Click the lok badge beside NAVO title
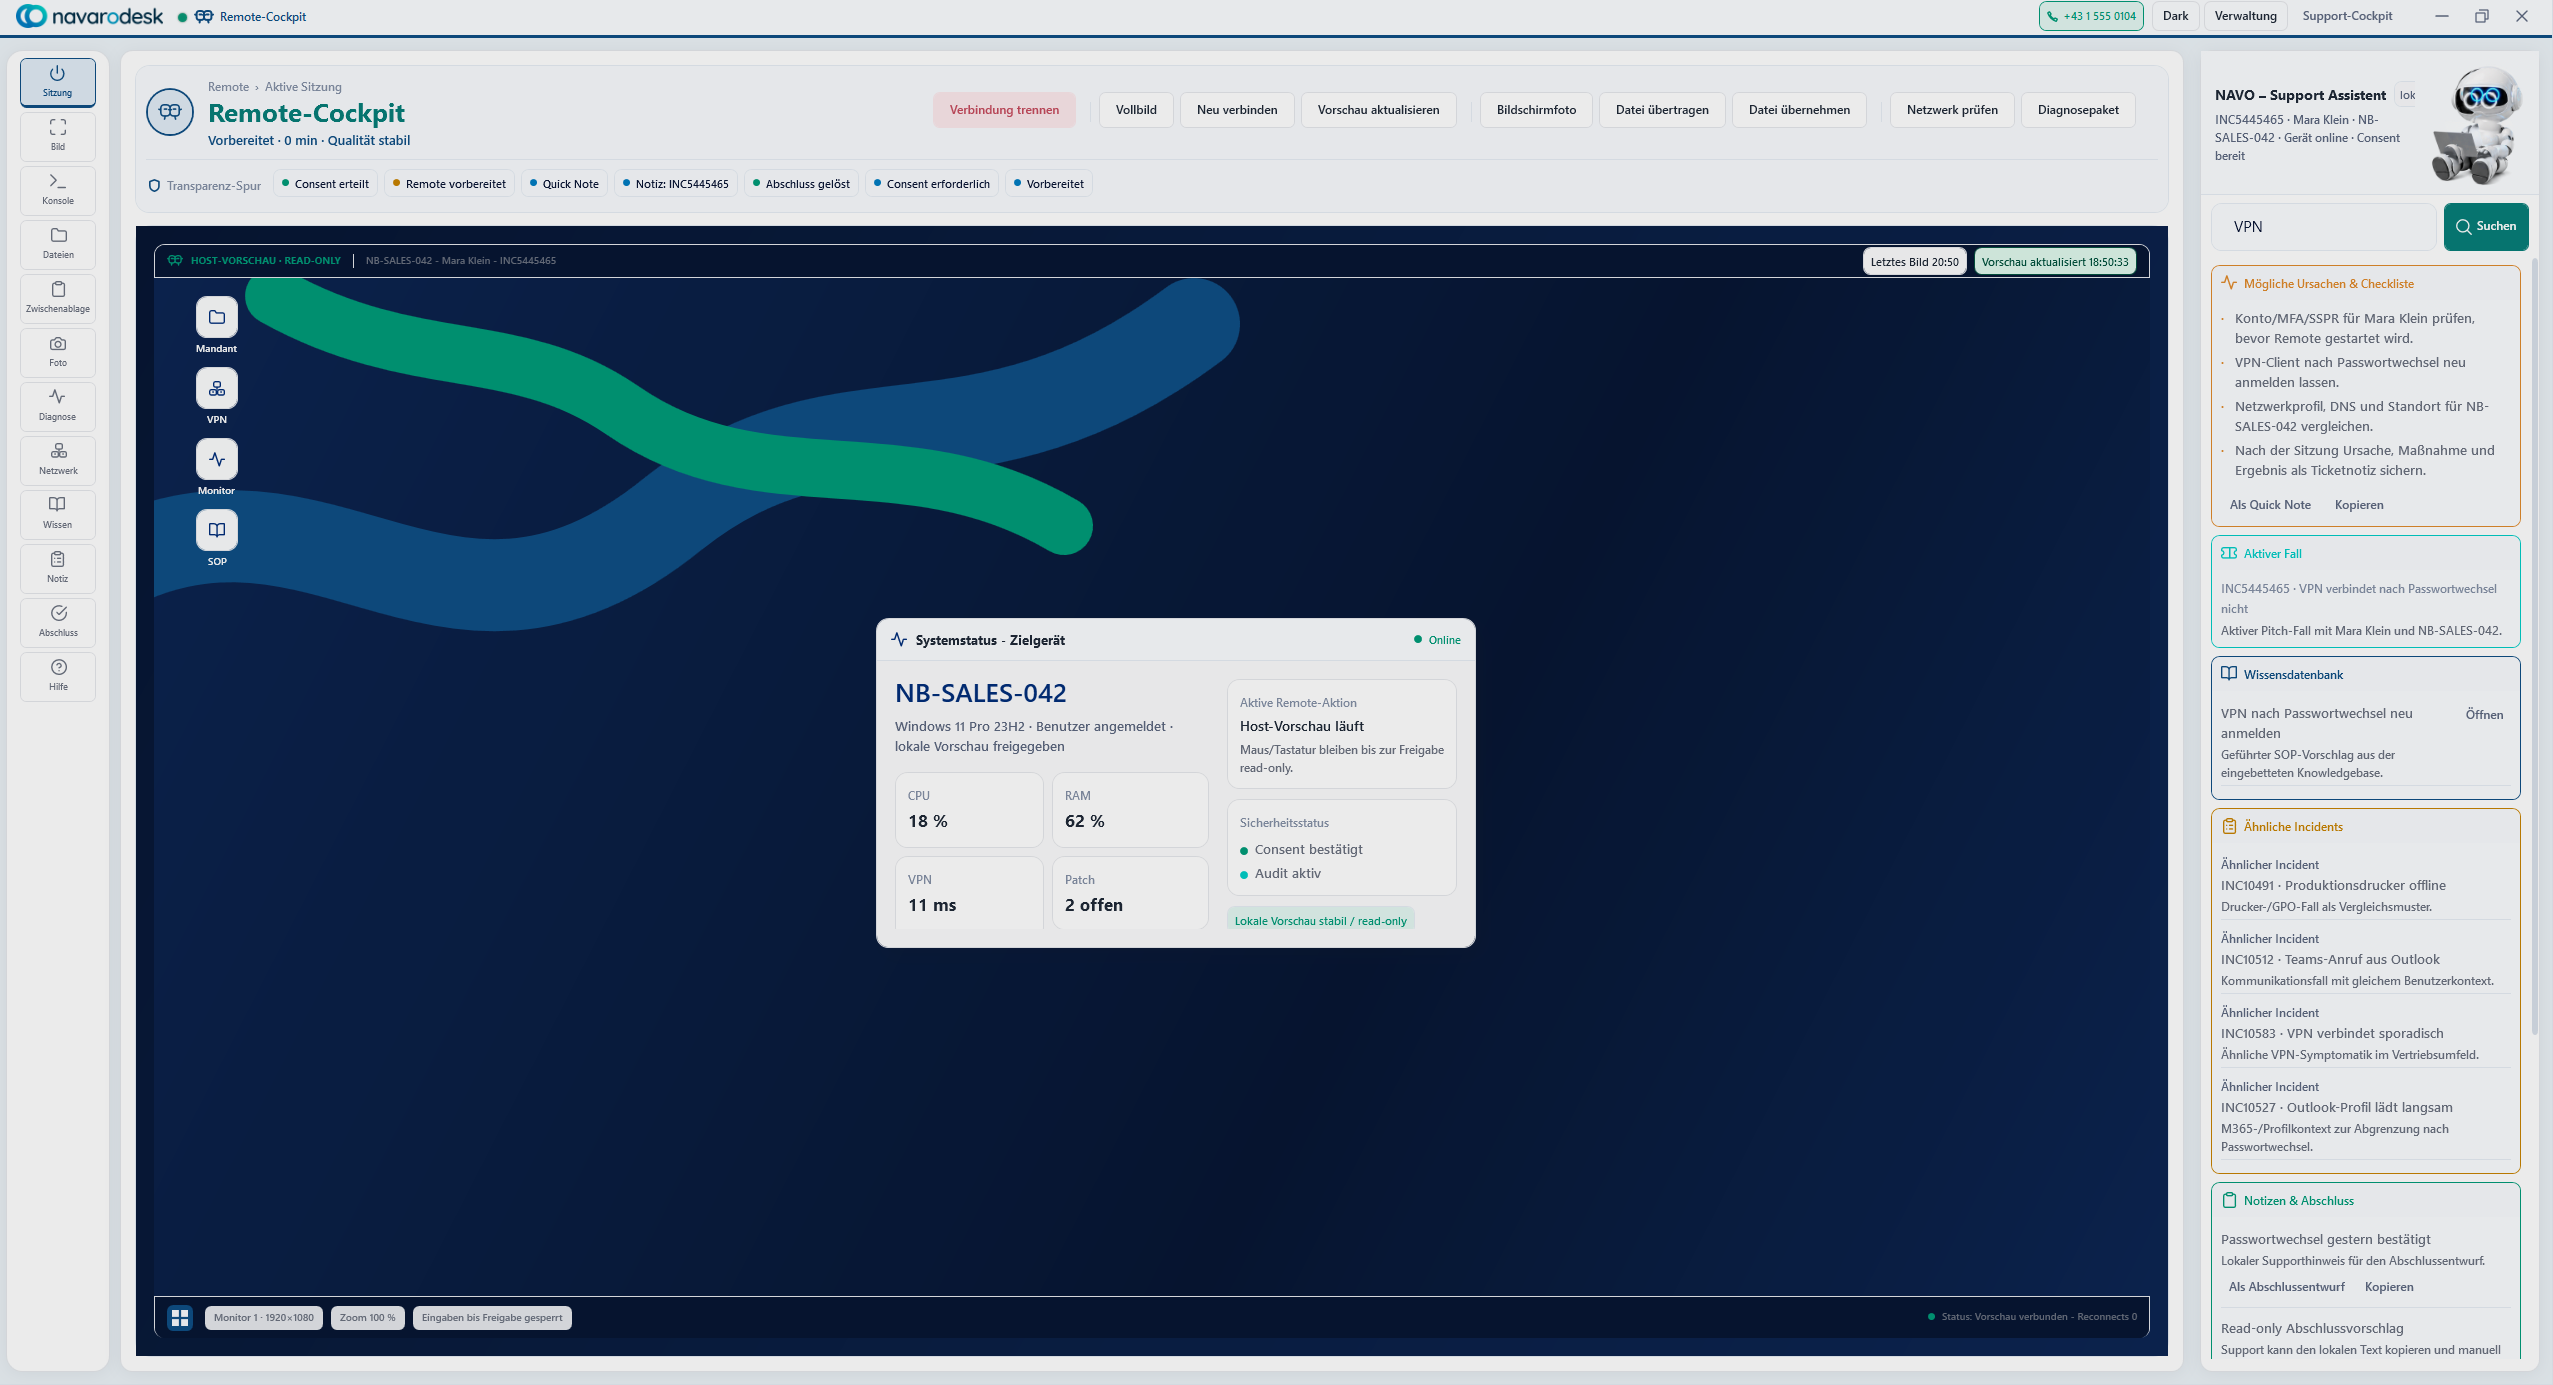 2407,95
